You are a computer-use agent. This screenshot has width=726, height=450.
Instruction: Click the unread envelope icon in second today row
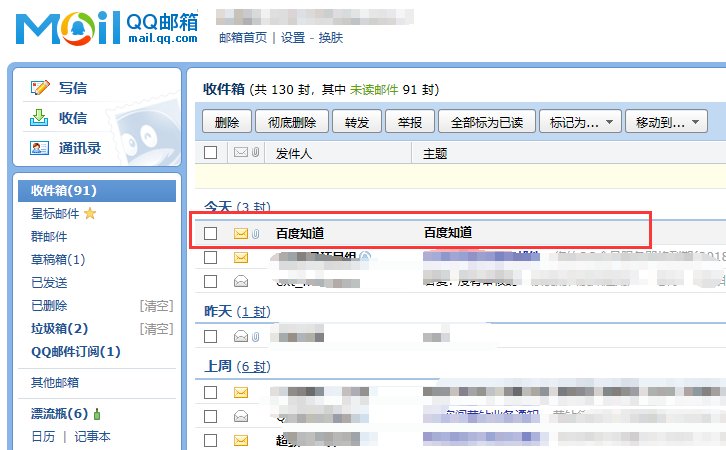241,257
